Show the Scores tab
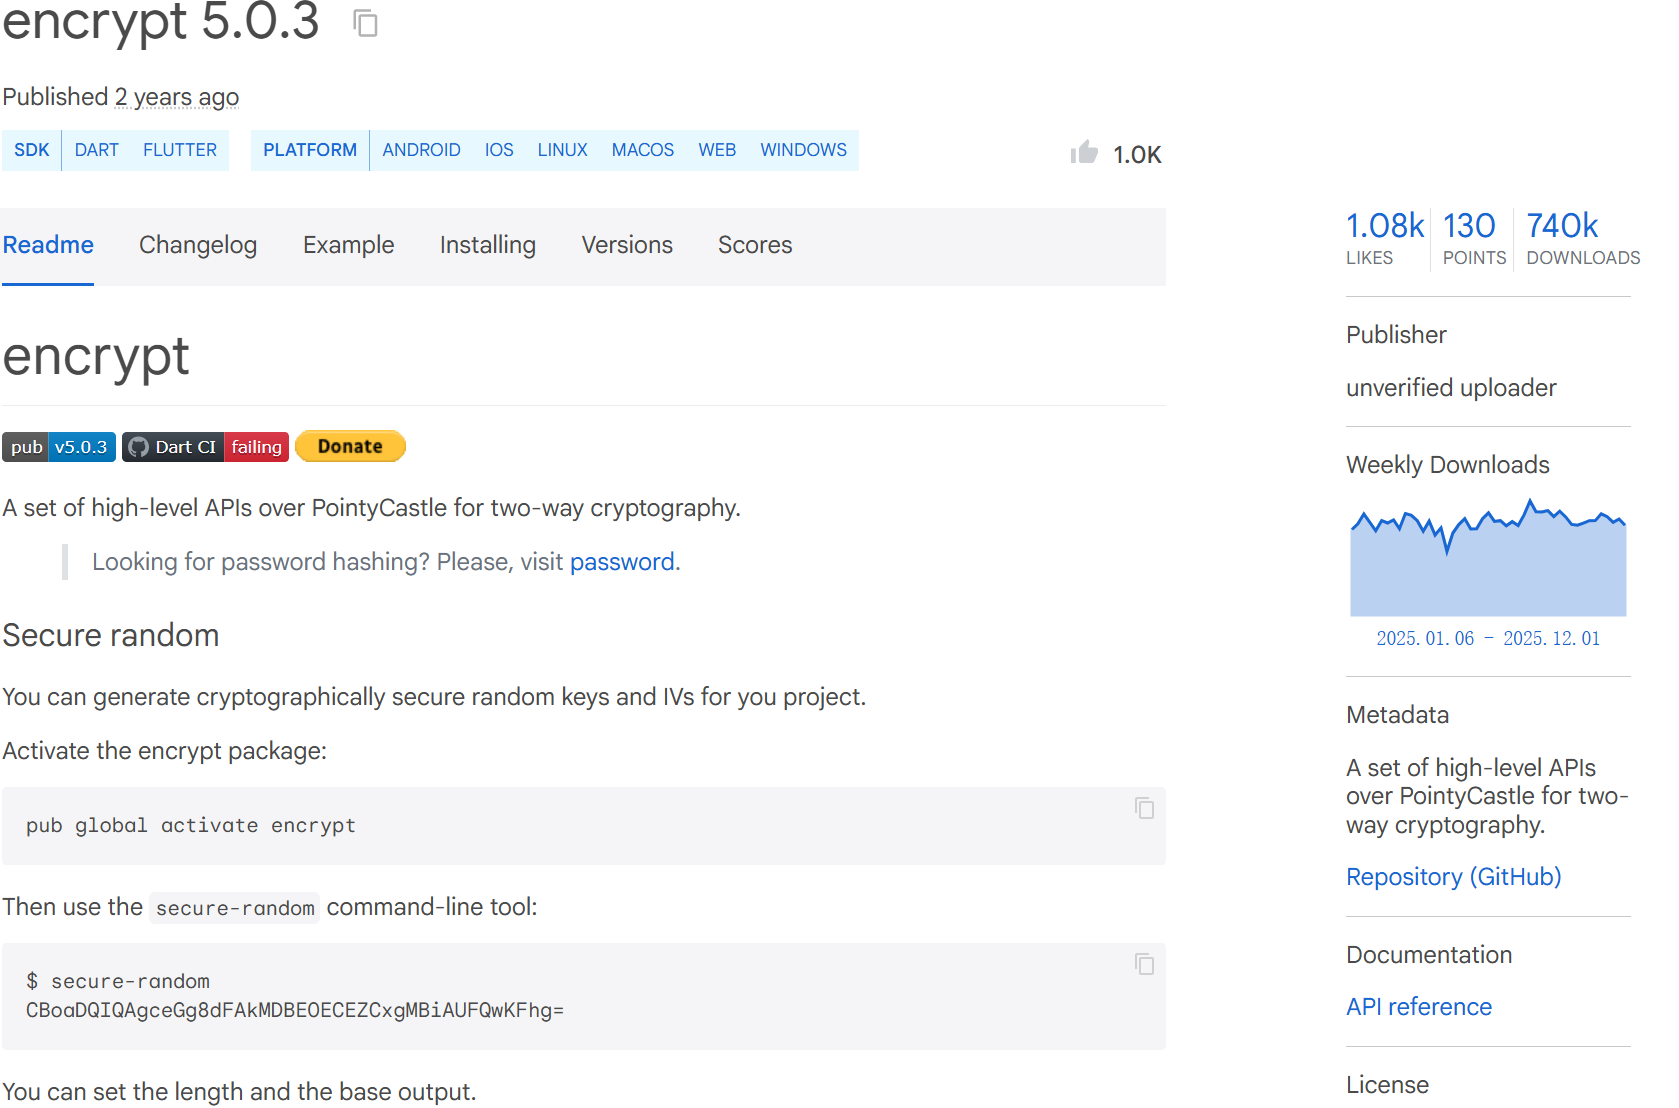1679x1108 pixels. tap(754, 245)
